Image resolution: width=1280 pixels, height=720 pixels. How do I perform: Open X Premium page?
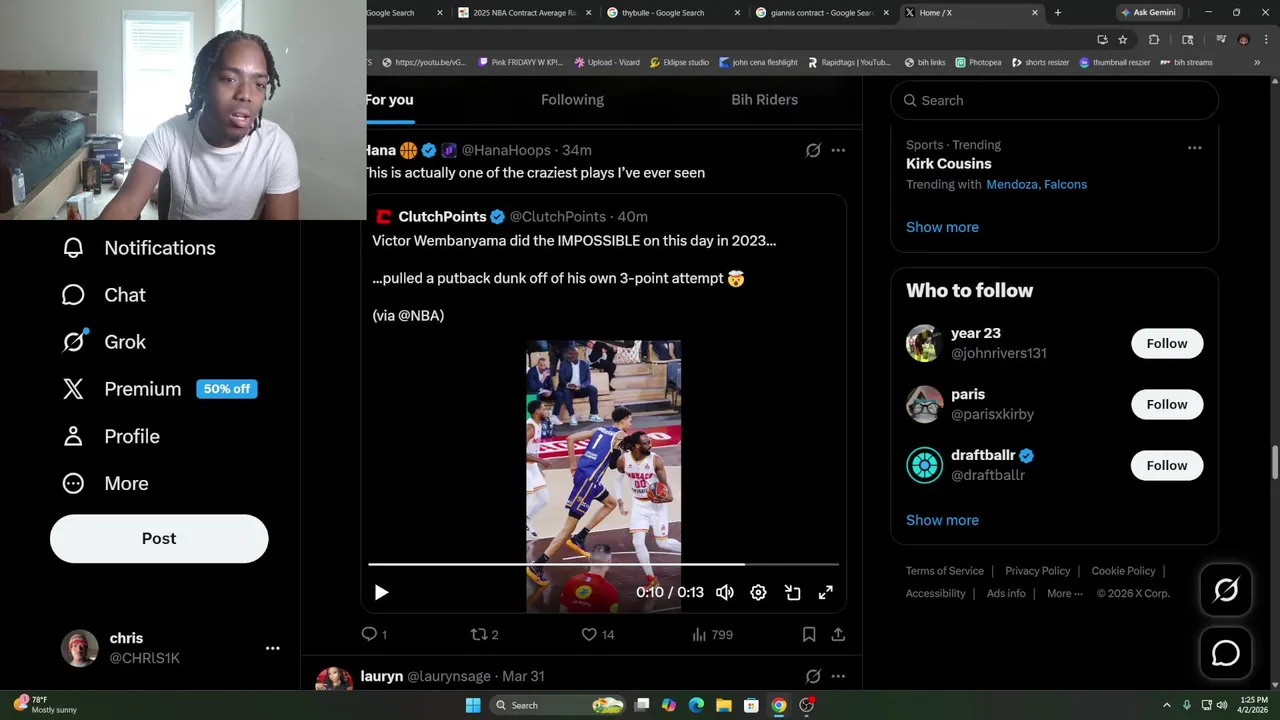160,389
